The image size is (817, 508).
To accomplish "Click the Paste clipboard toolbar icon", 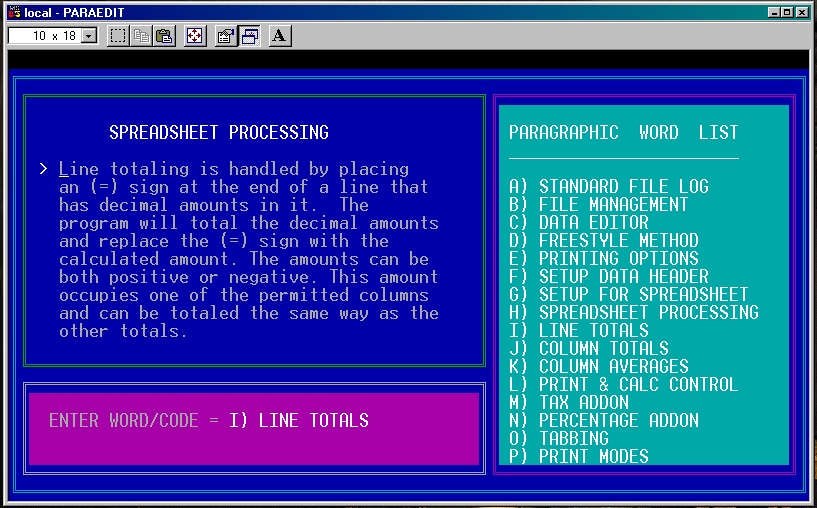I will click(x=164, y=36).
